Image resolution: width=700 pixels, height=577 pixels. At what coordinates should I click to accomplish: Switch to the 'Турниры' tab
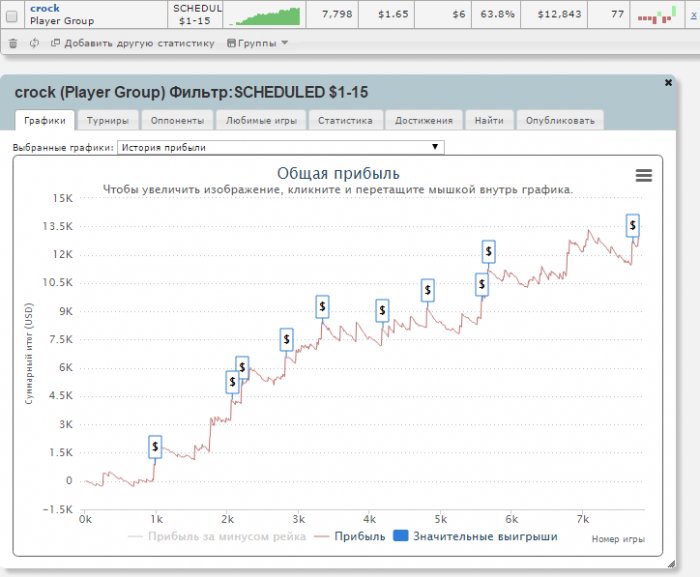click(108, 121)
